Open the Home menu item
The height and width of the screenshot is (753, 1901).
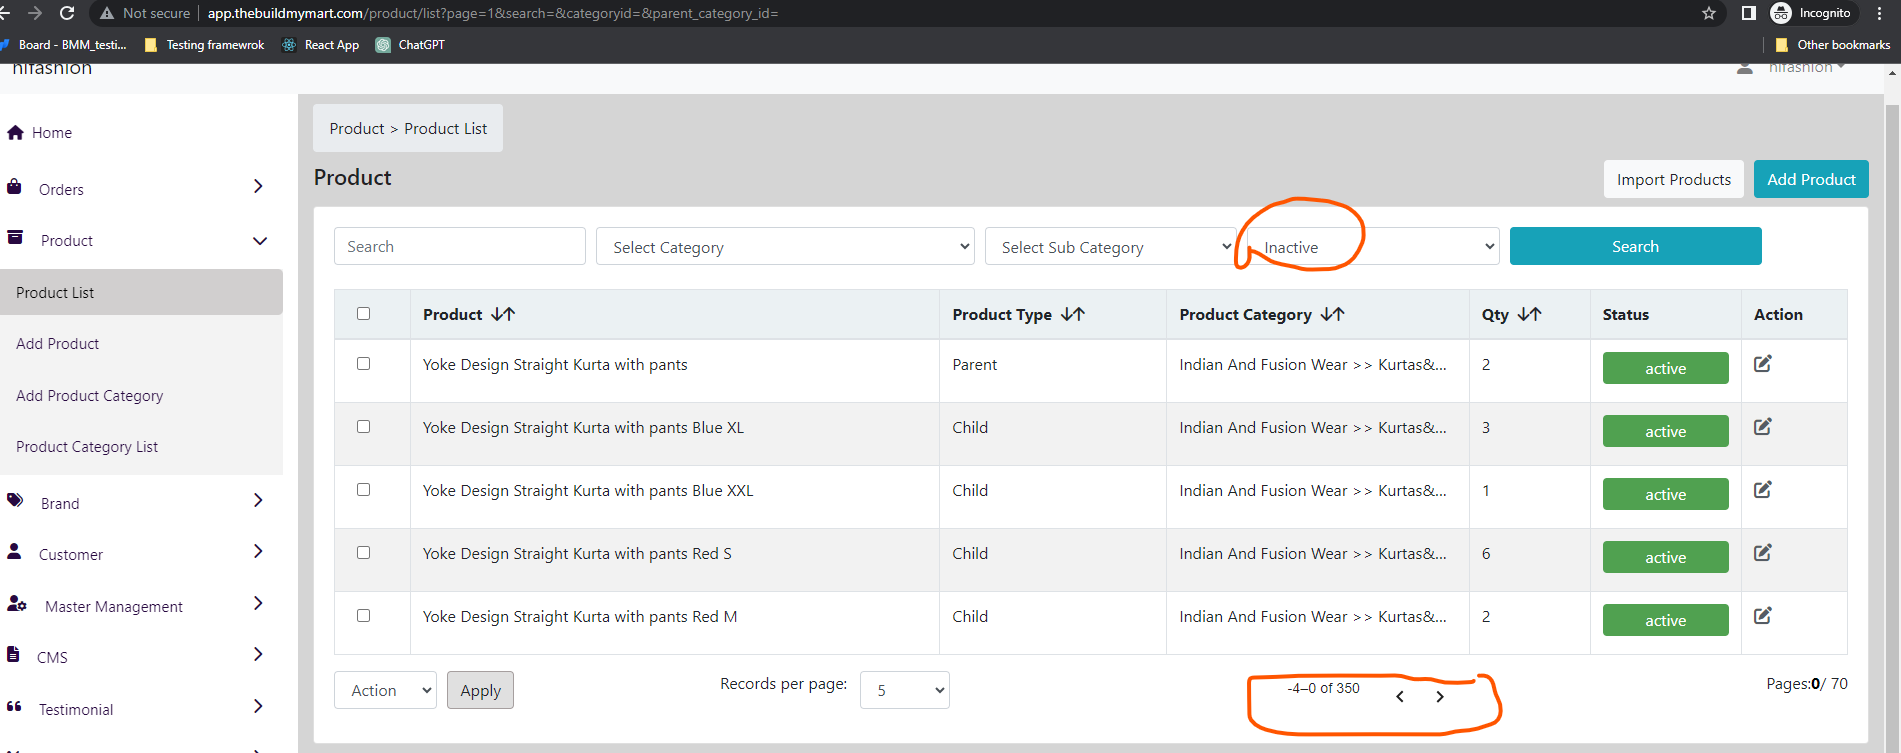51,132
